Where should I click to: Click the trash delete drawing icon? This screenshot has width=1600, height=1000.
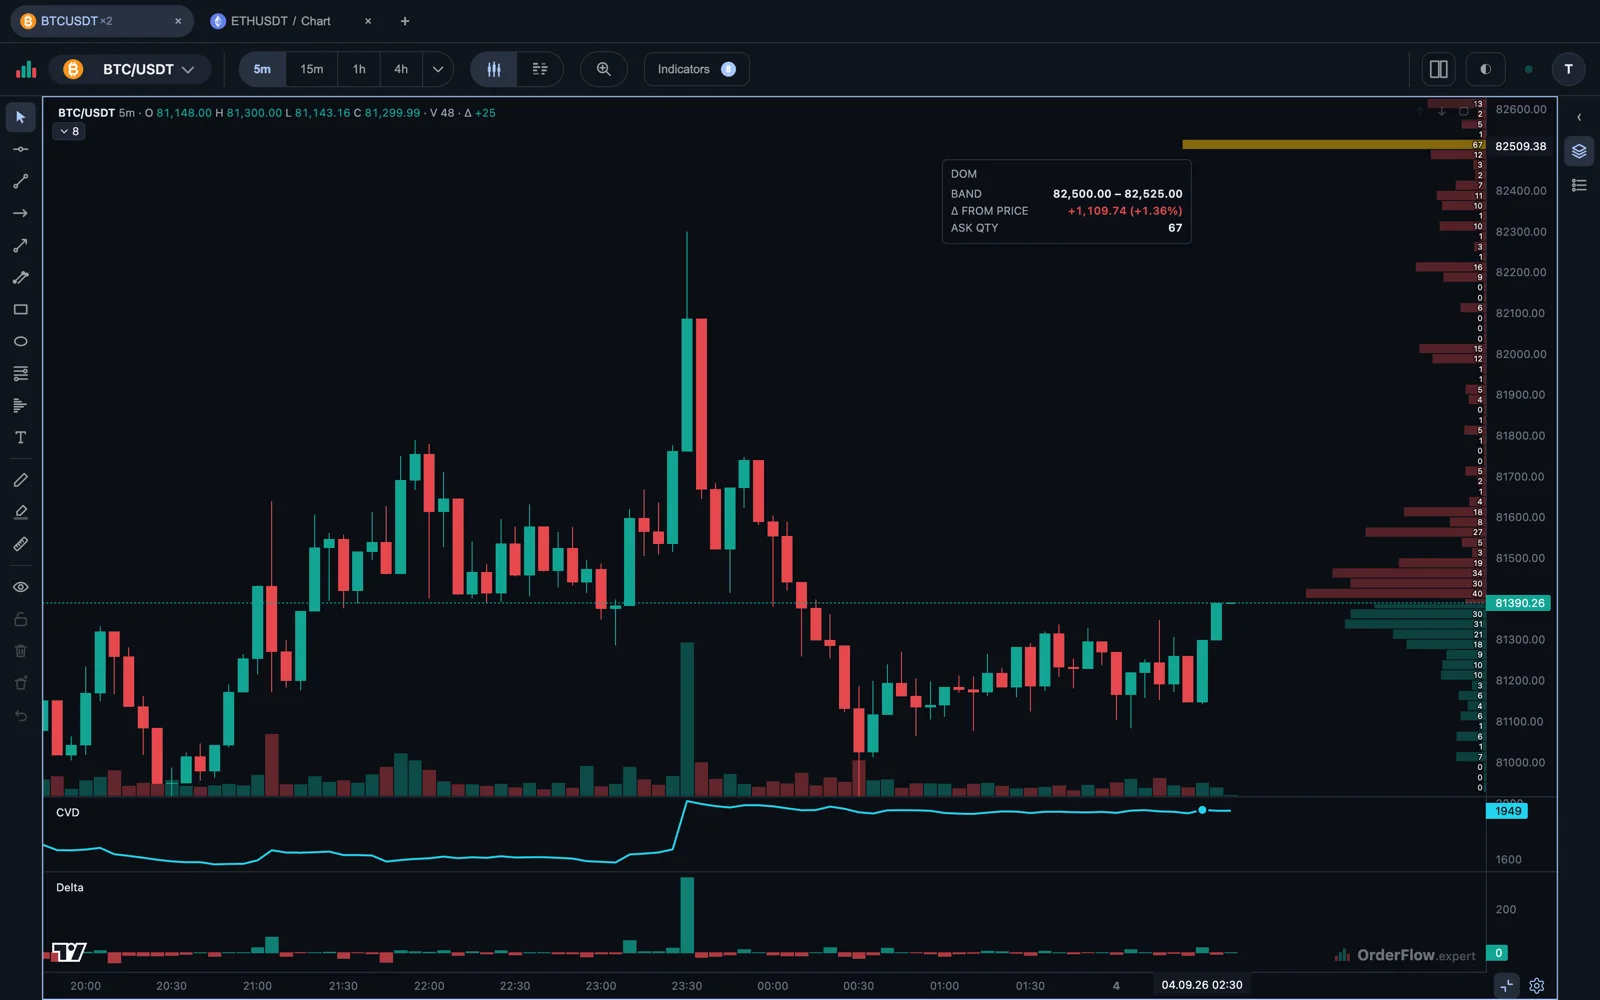pos(20,651)
